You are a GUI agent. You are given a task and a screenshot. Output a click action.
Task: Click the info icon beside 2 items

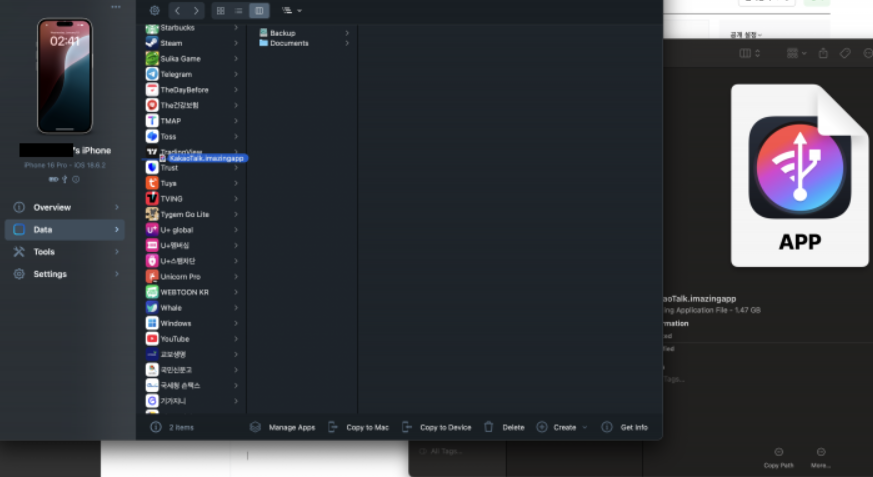[156, 427]
